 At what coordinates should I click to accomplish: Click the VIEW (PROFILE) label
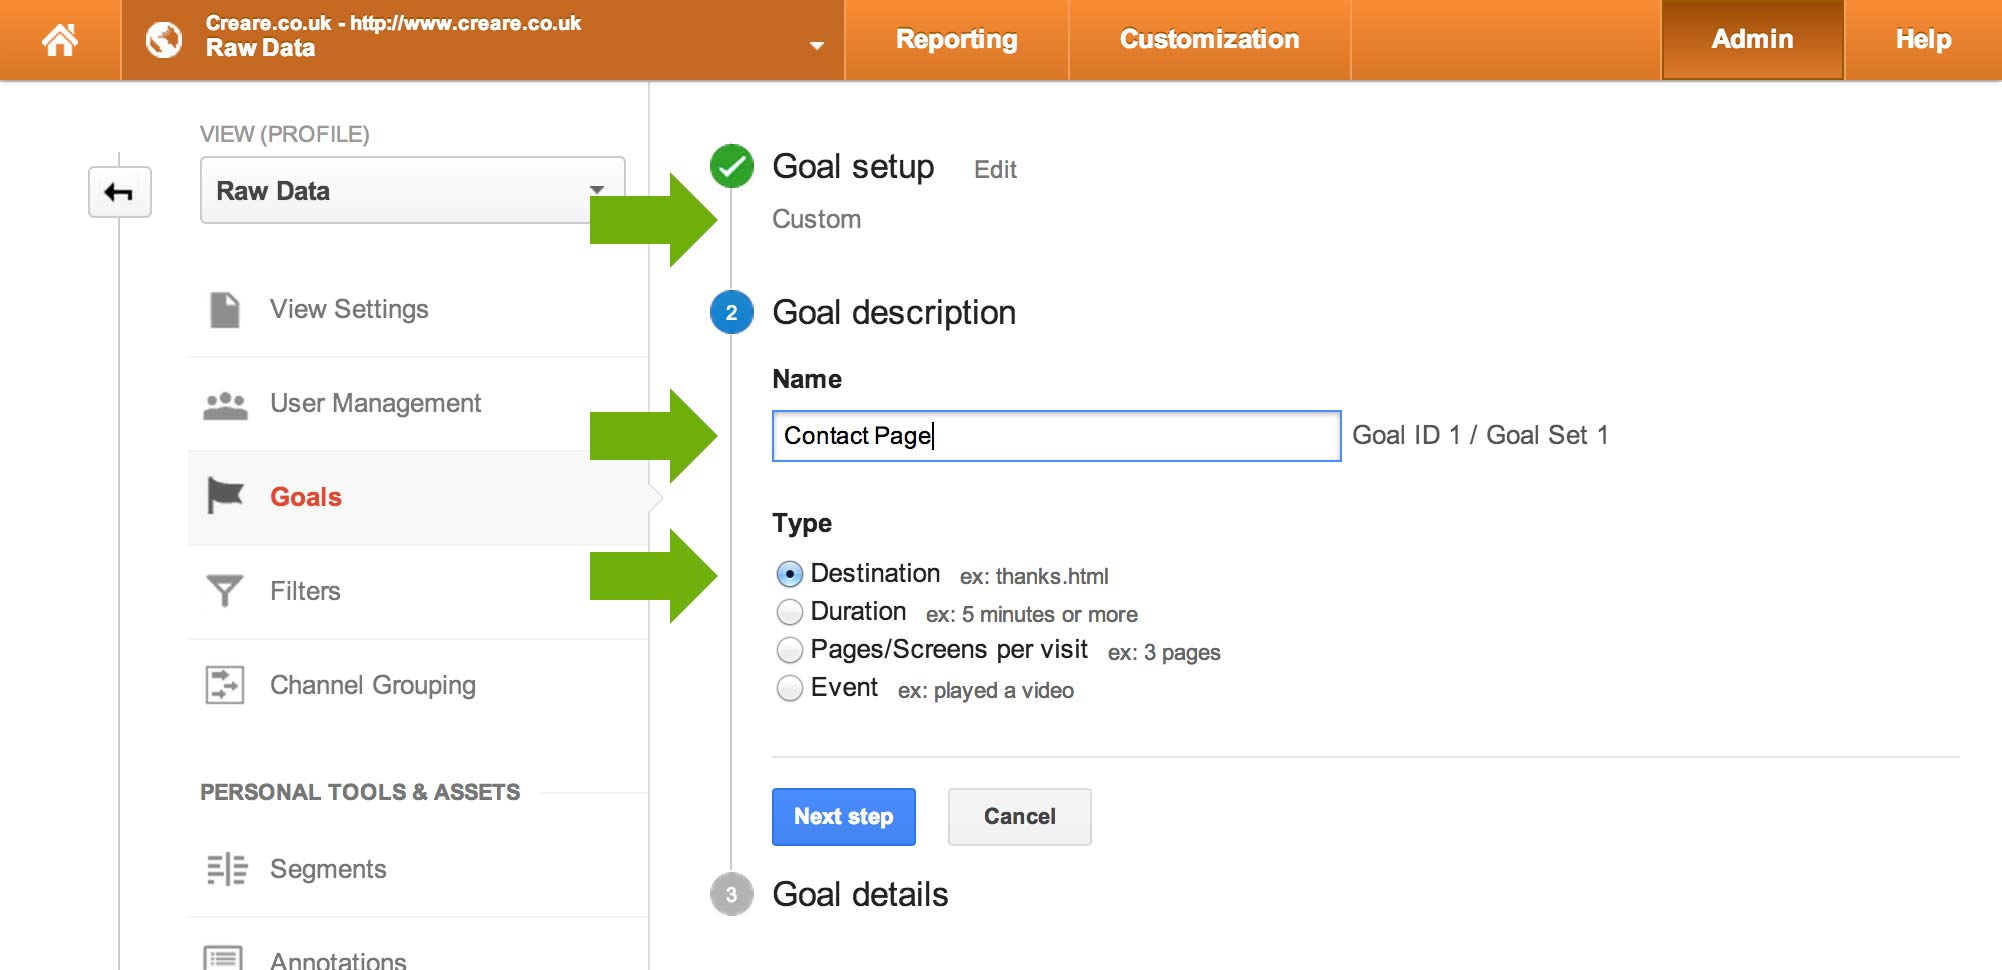tap(284, 134)
